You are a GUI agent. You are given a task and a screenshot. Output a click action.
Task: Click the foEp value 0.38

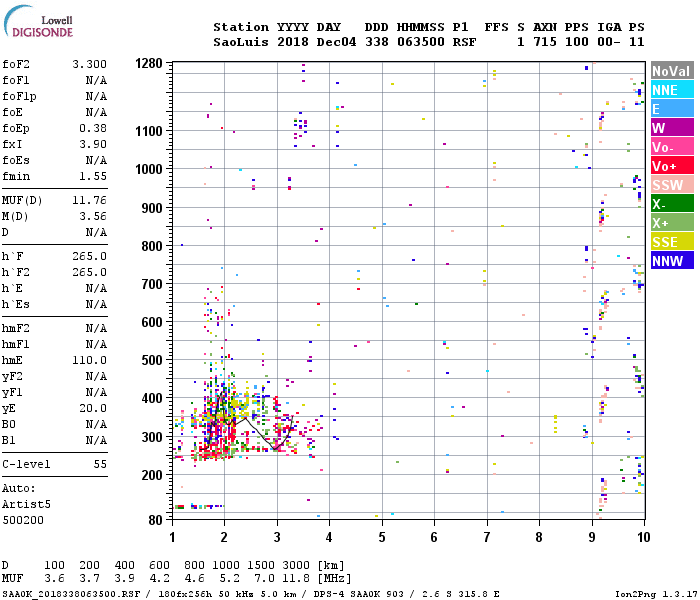(93, 129)
